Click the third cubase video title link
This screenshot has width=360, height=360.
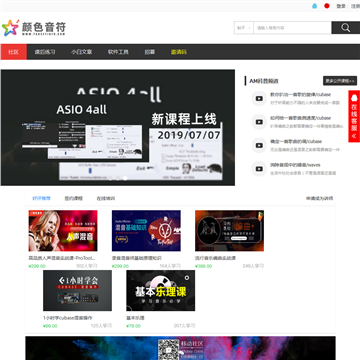[296, 141]
